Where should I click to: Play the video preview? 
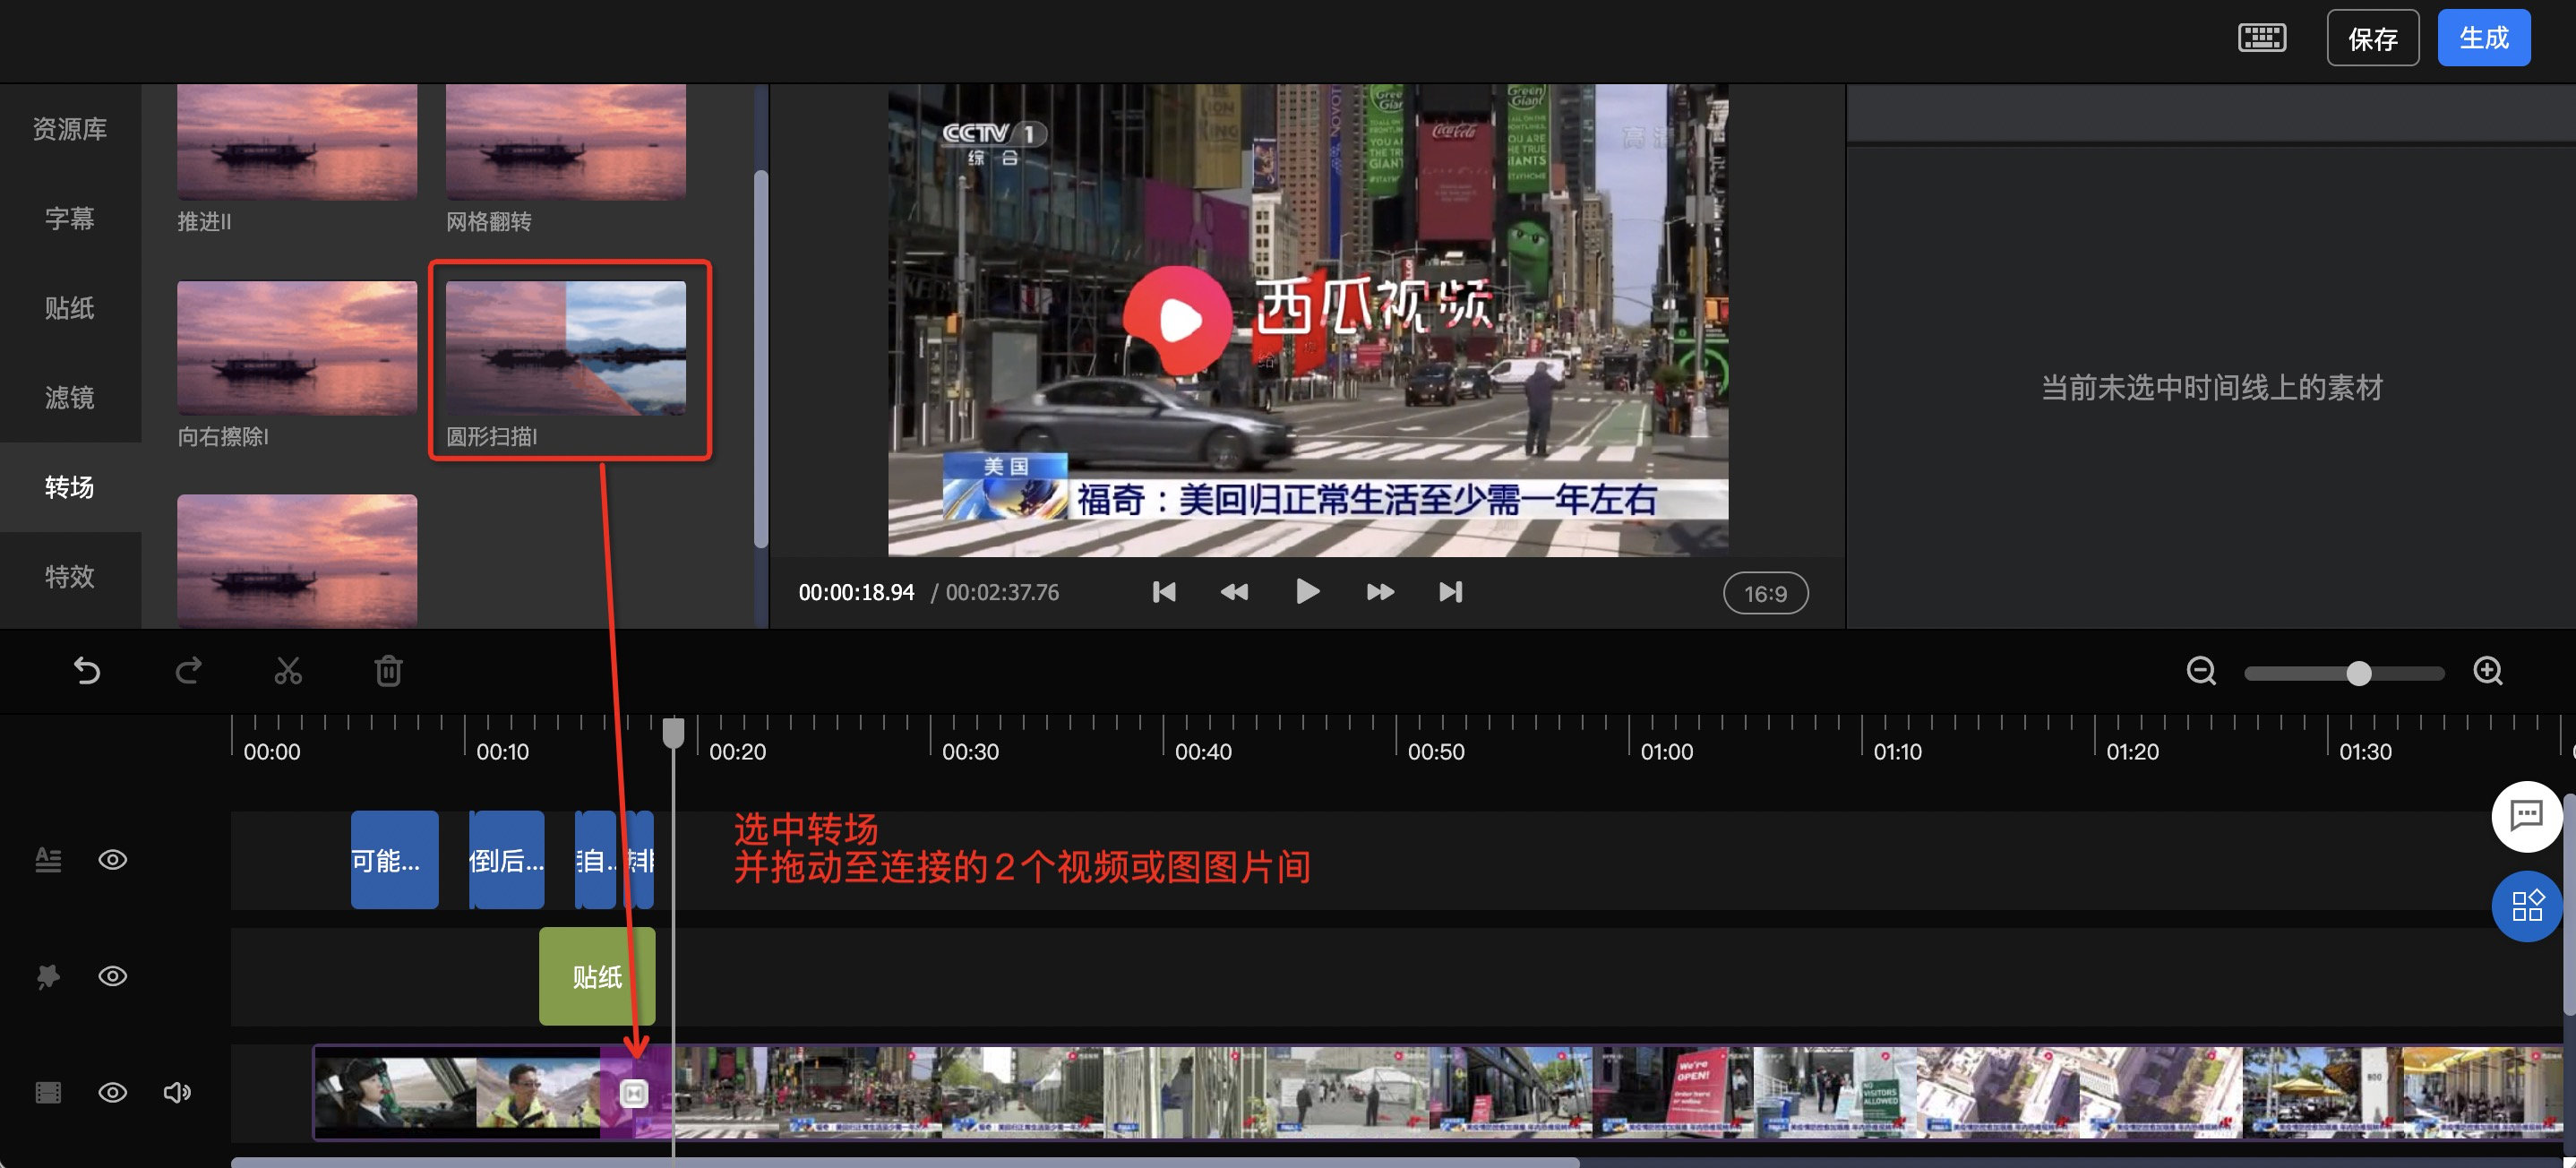pyautogui.click(x=1307, y=592)
